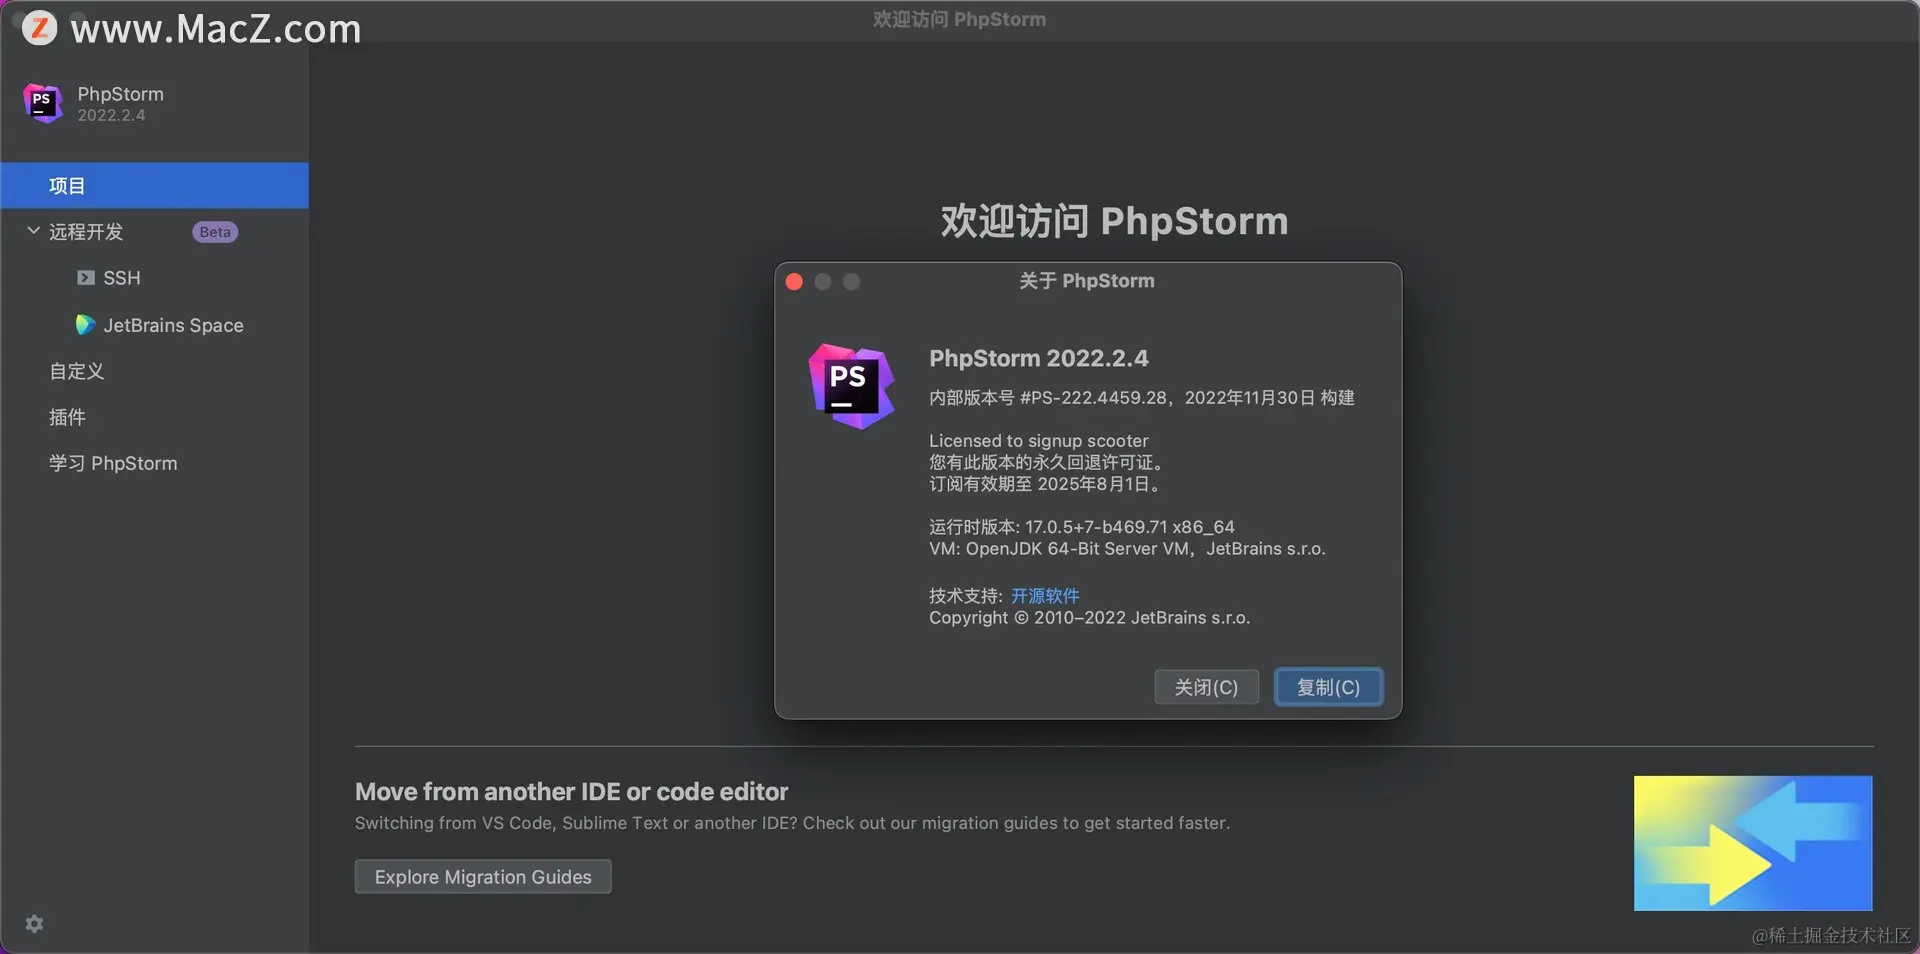Click the 订阅有效期至 2025年8月1日 line
The height and width of the screenshot is (954, 1920).
1047,484
